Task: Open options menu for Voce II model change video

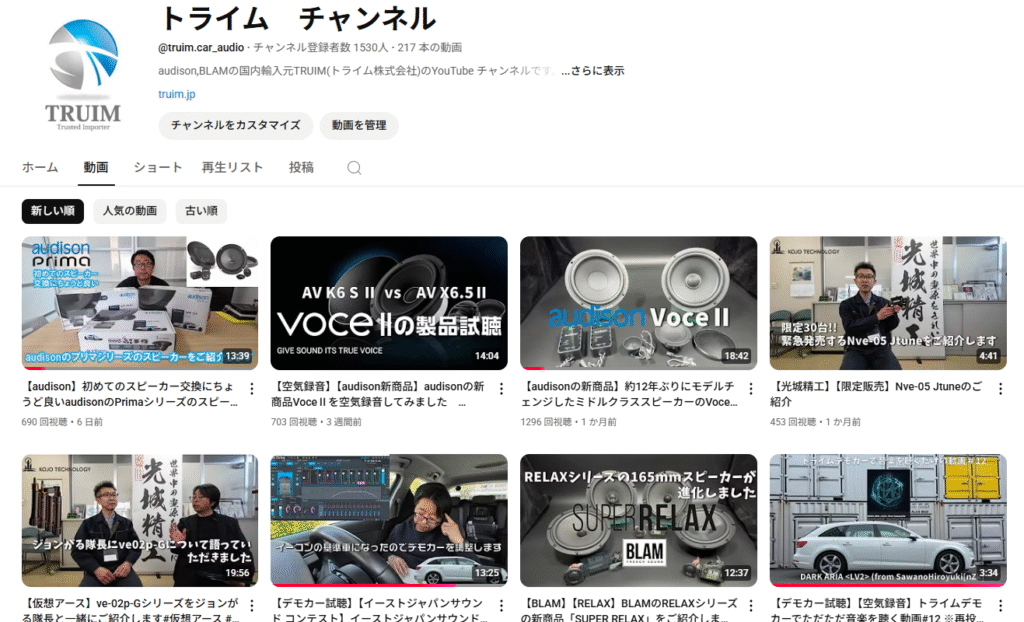Action: click(x=750, y=389)
